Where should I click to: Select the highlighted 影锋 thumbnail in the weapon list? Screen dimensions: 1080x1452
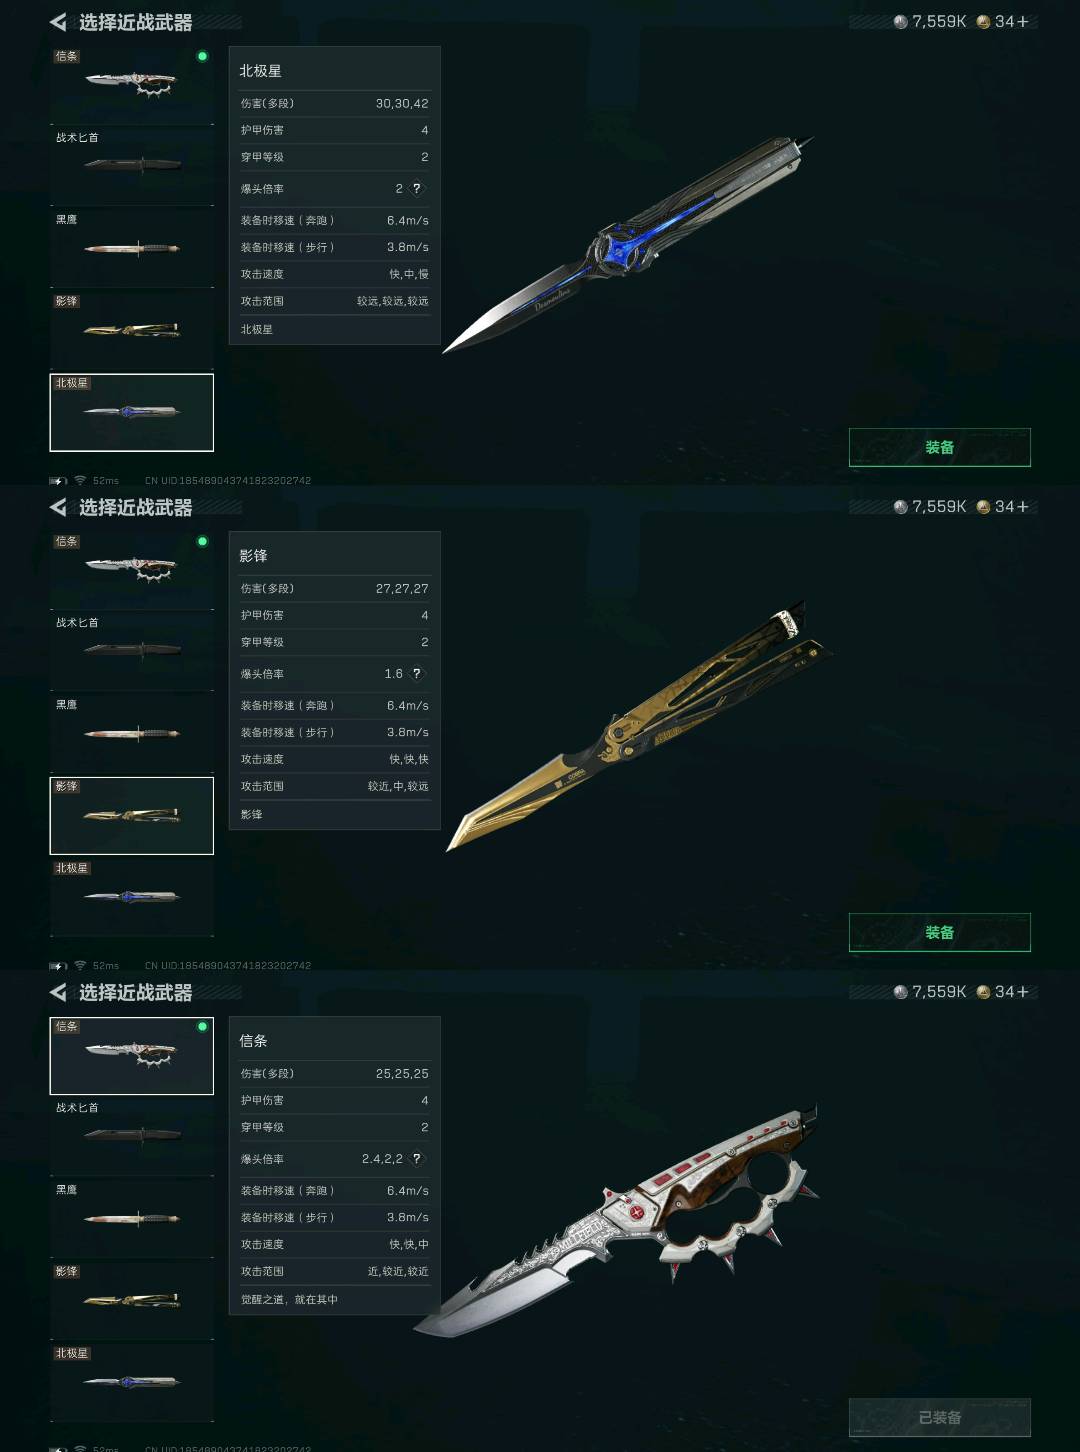click(132, 815)
